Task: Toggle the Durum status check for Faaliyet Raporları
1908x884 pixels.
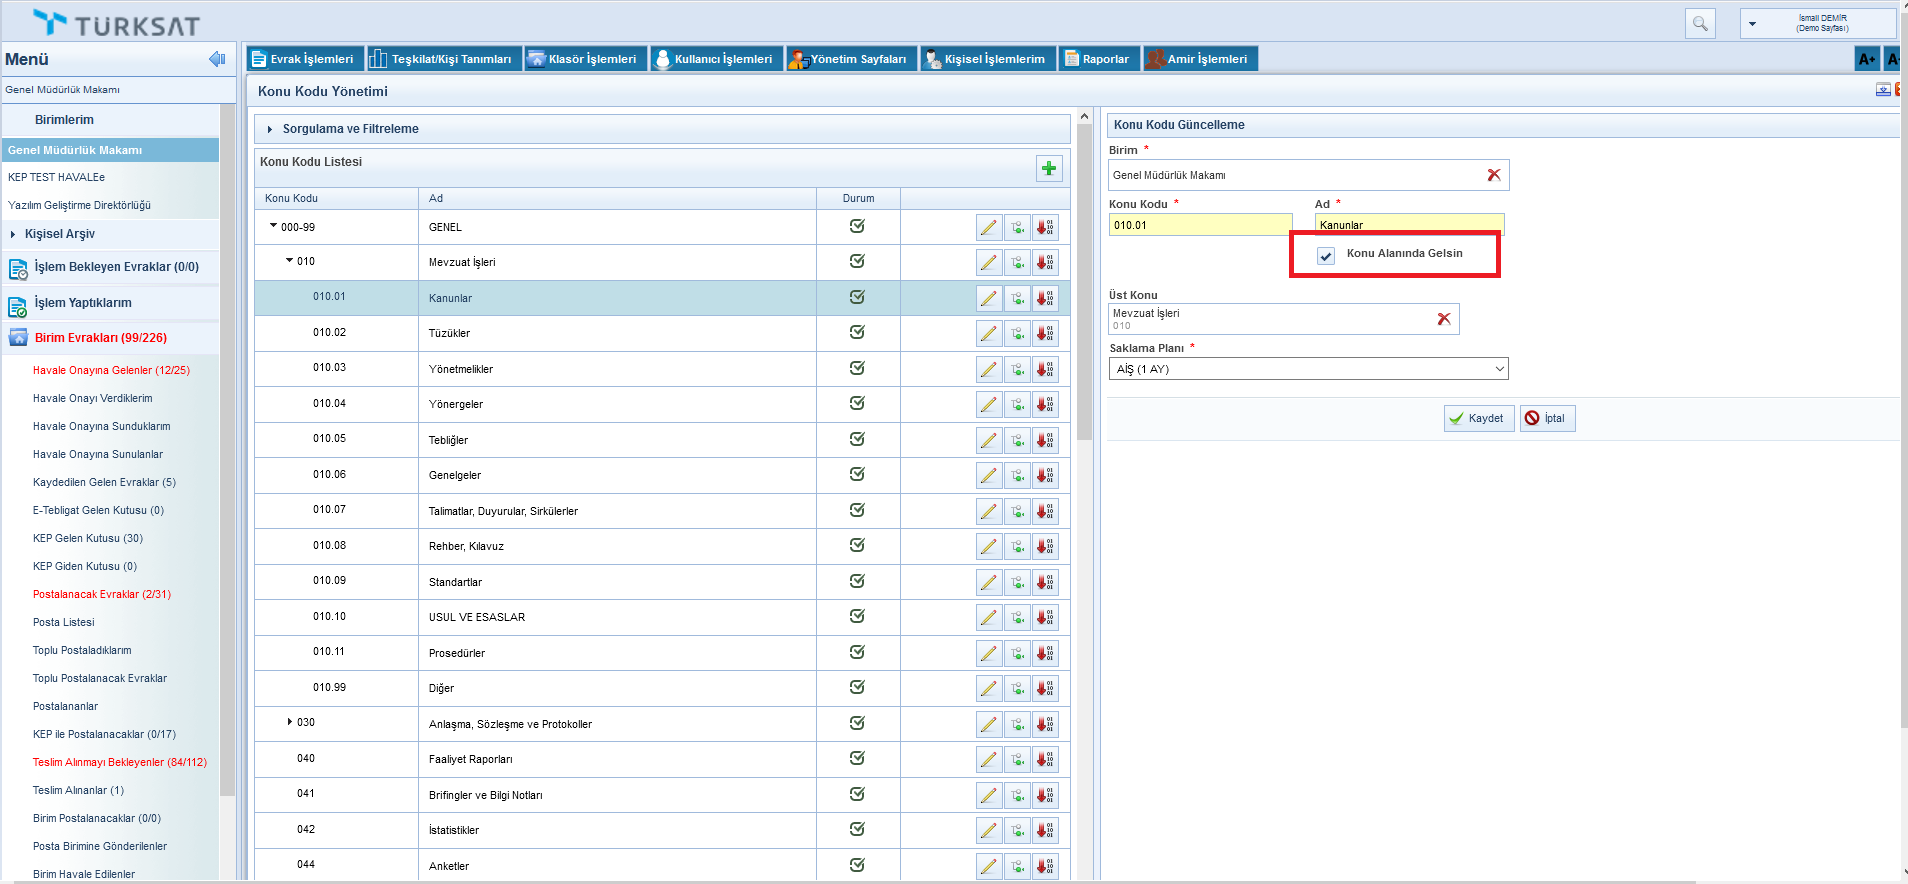Action: pos(857,758)
